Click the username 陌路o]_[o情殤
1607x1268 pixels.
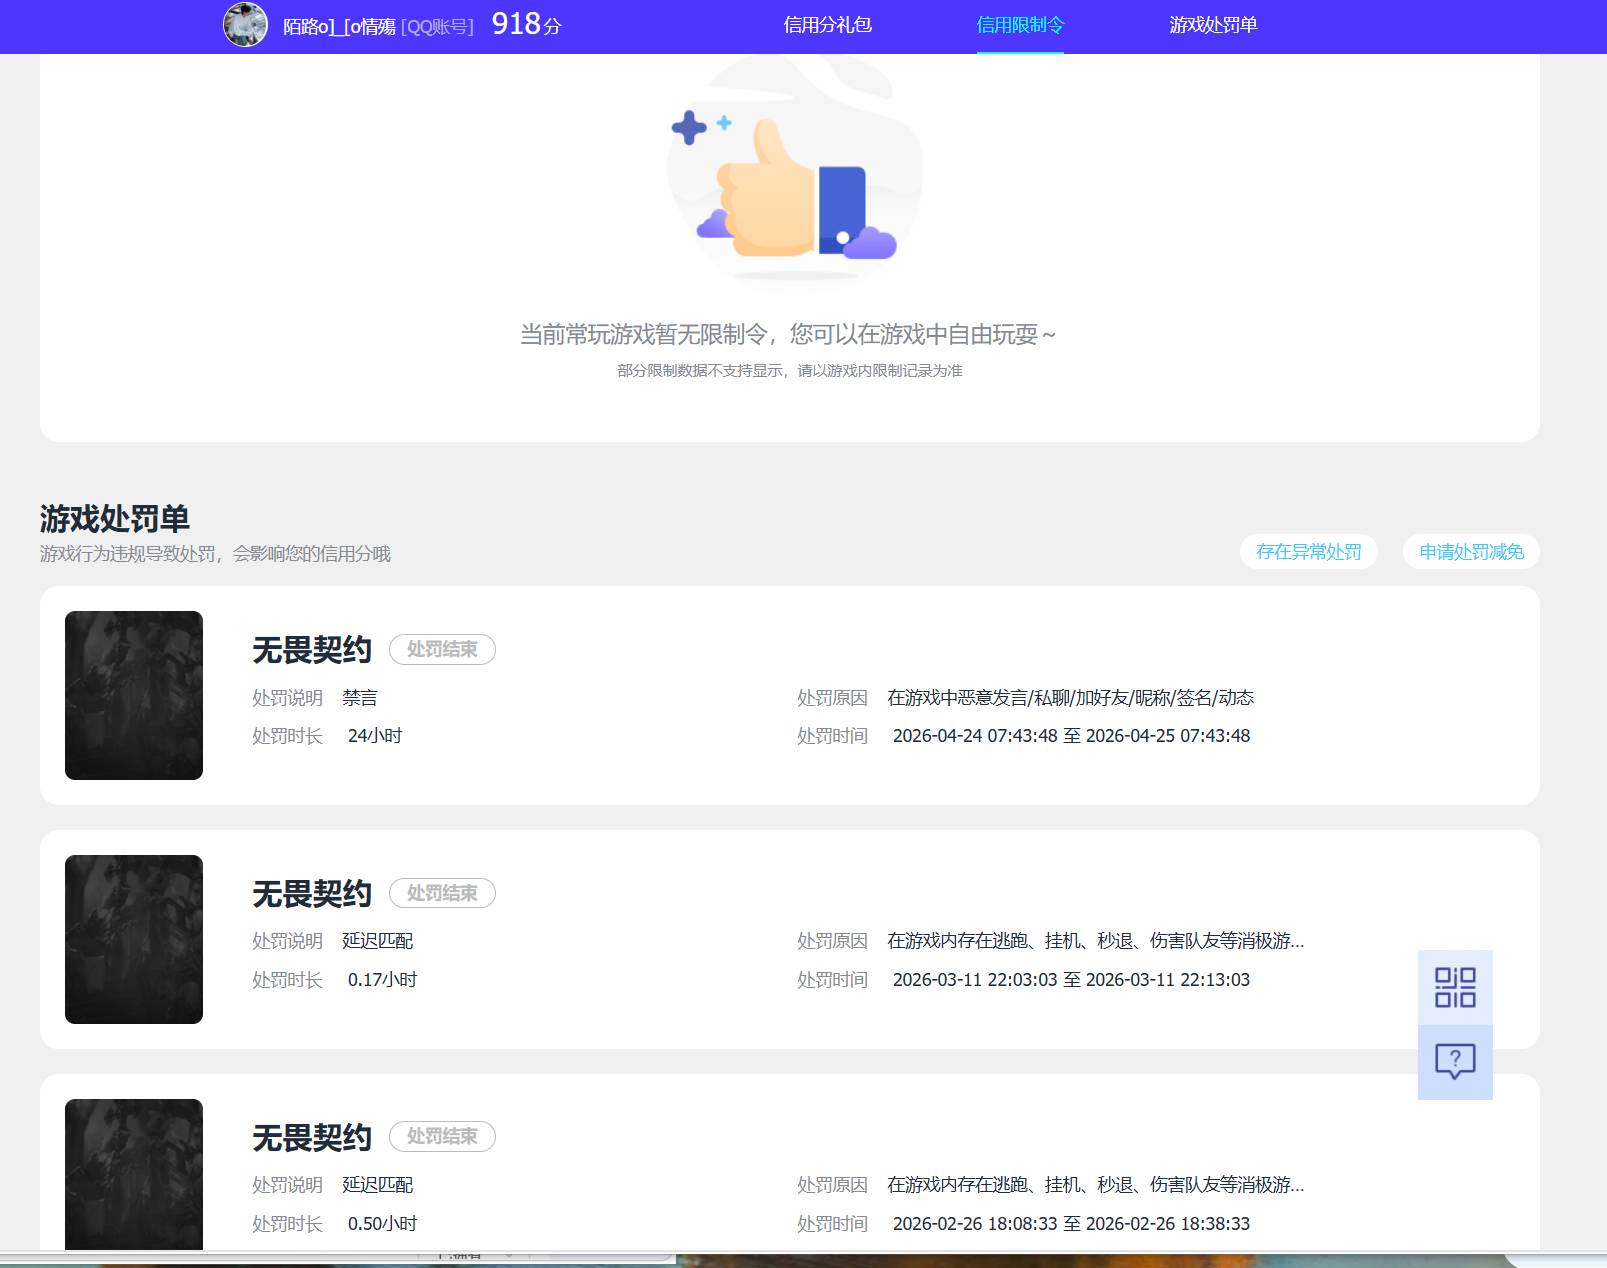339,27
